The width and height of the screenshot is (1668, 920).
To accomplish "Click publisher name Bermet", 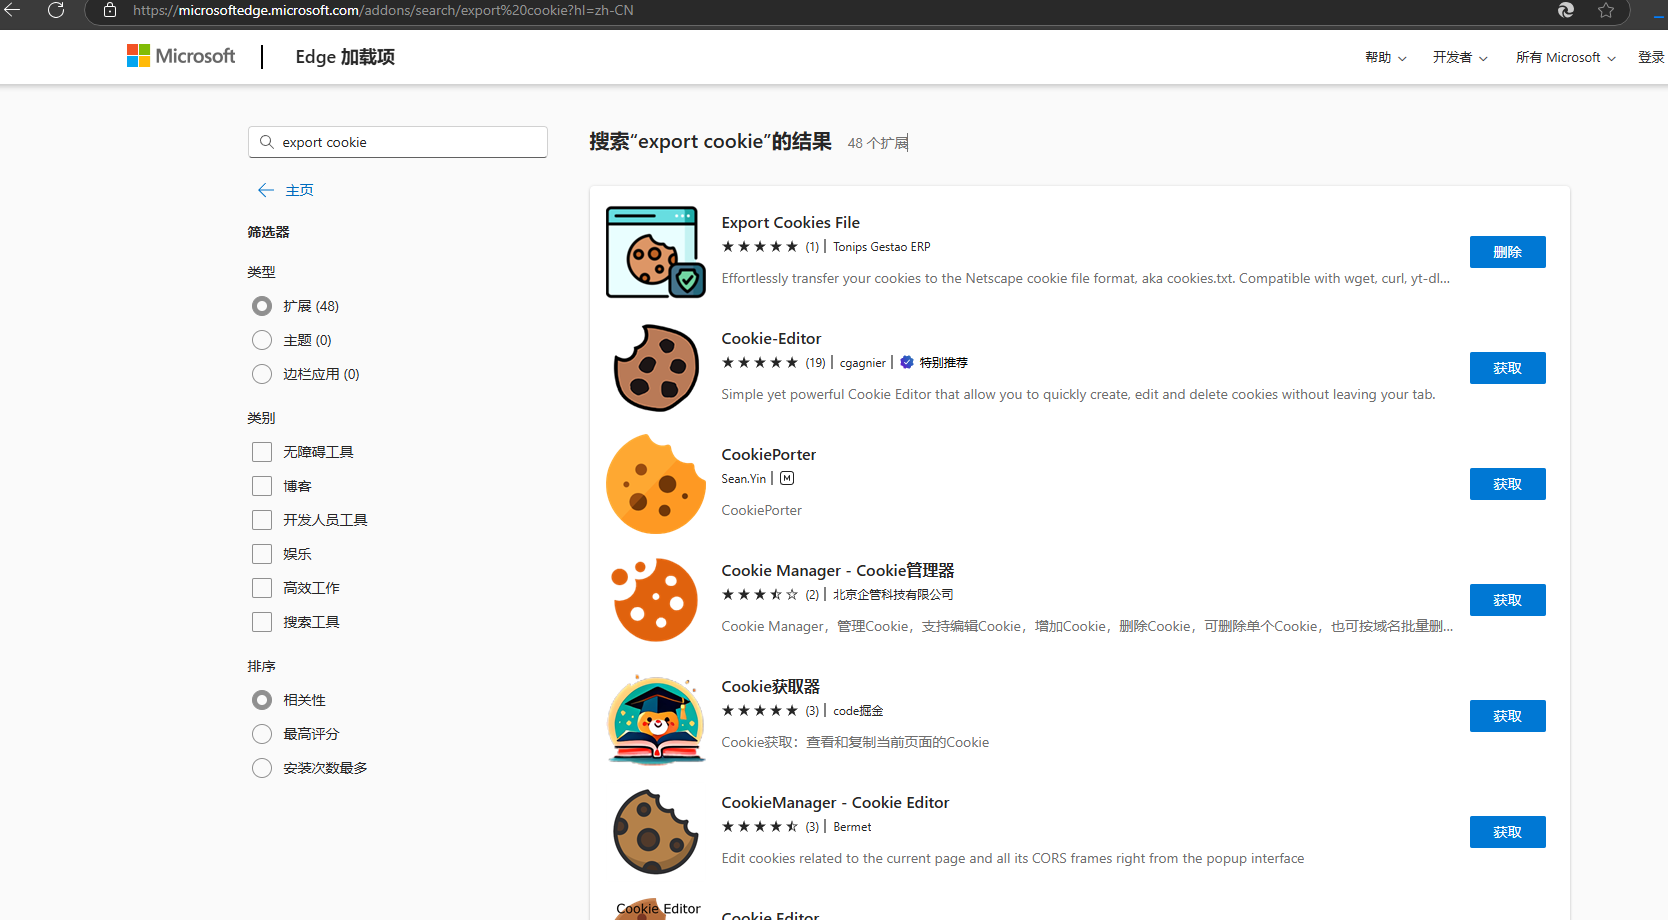I will tap(852, 827).
